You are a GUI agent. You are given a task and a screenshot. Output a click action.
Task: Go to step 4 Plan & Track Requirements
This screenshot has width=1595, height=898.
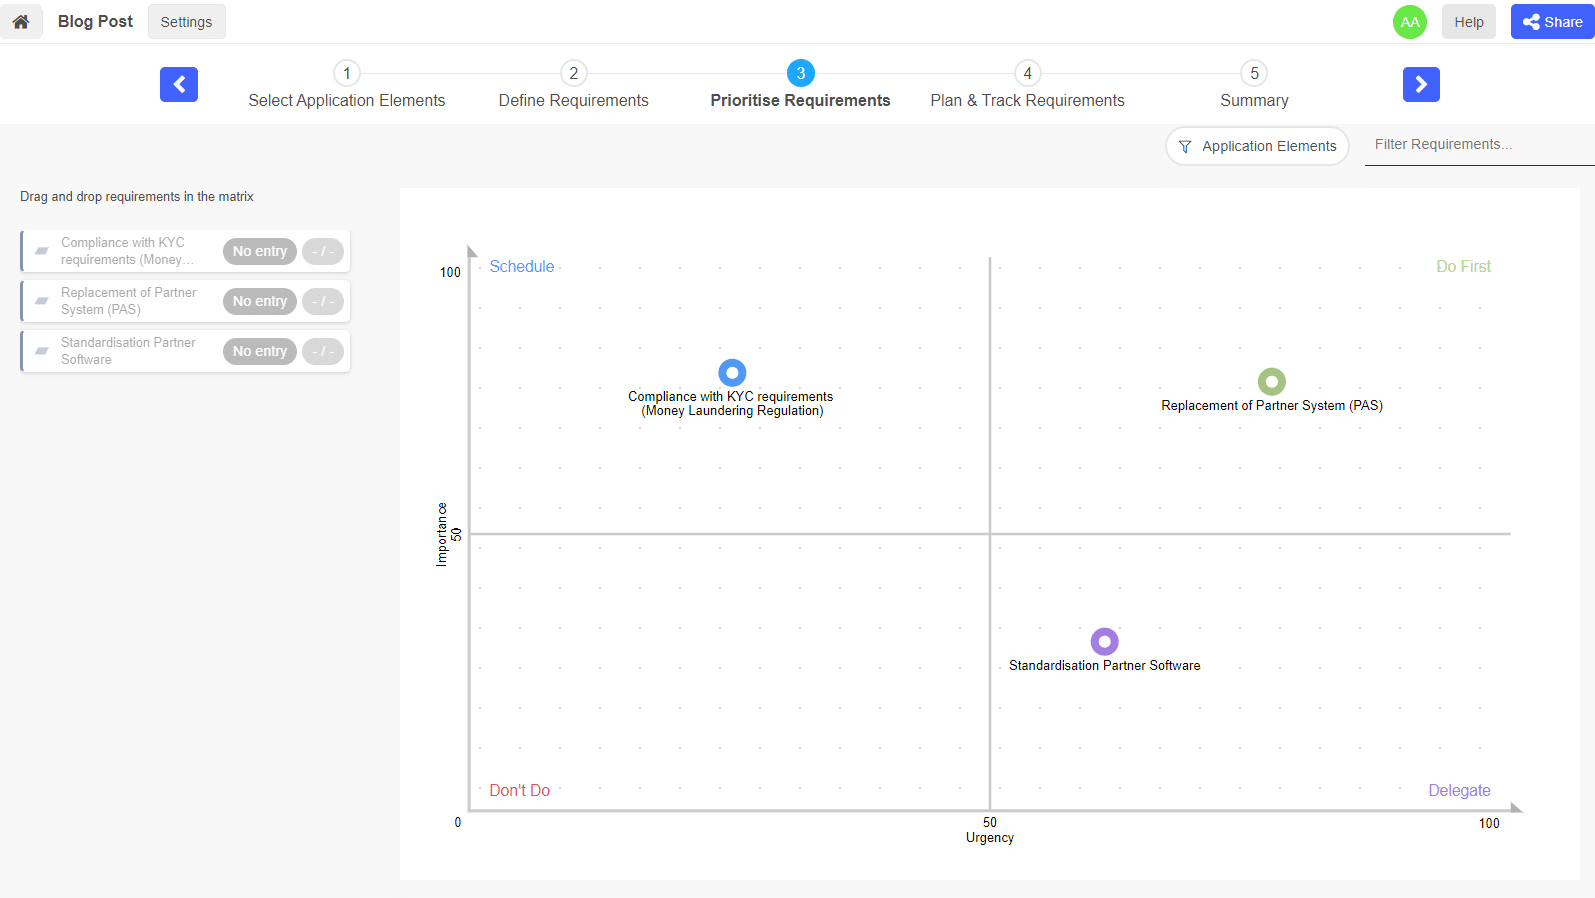pyautogui.click(x=1027, y=74)
